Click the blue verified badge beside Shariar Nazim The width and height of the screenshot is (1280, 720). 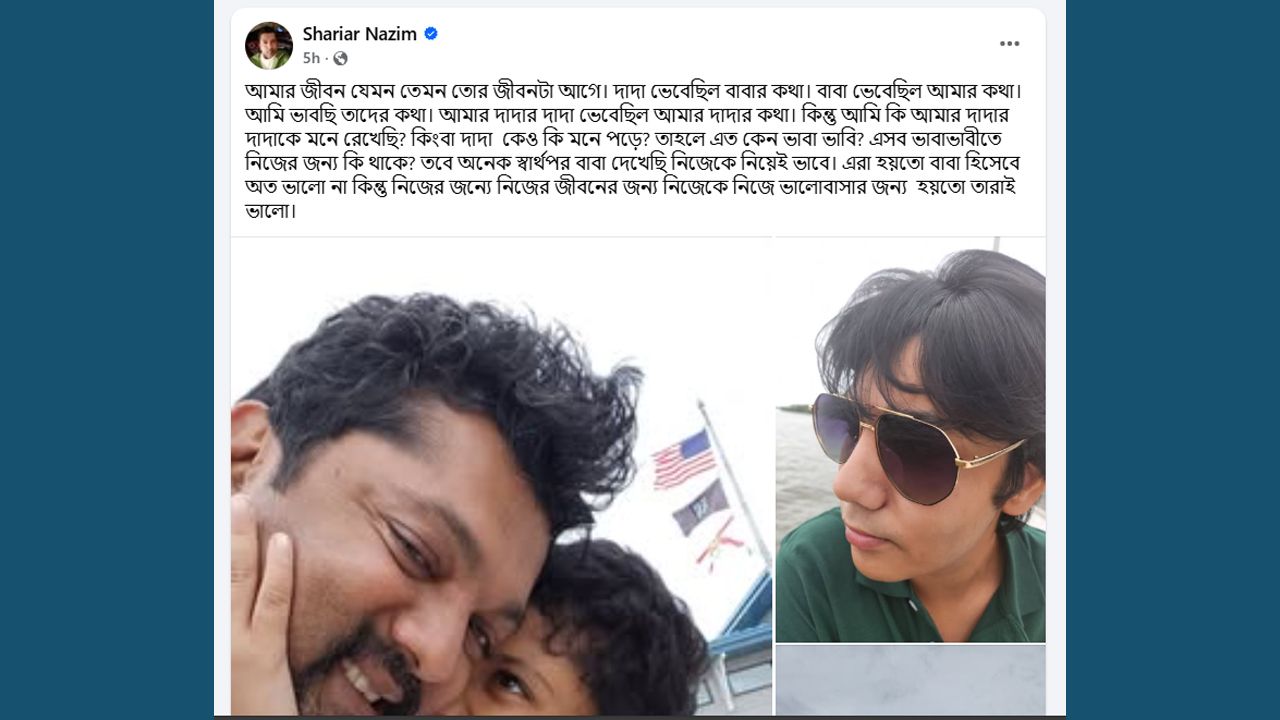[x=431, y=34]
